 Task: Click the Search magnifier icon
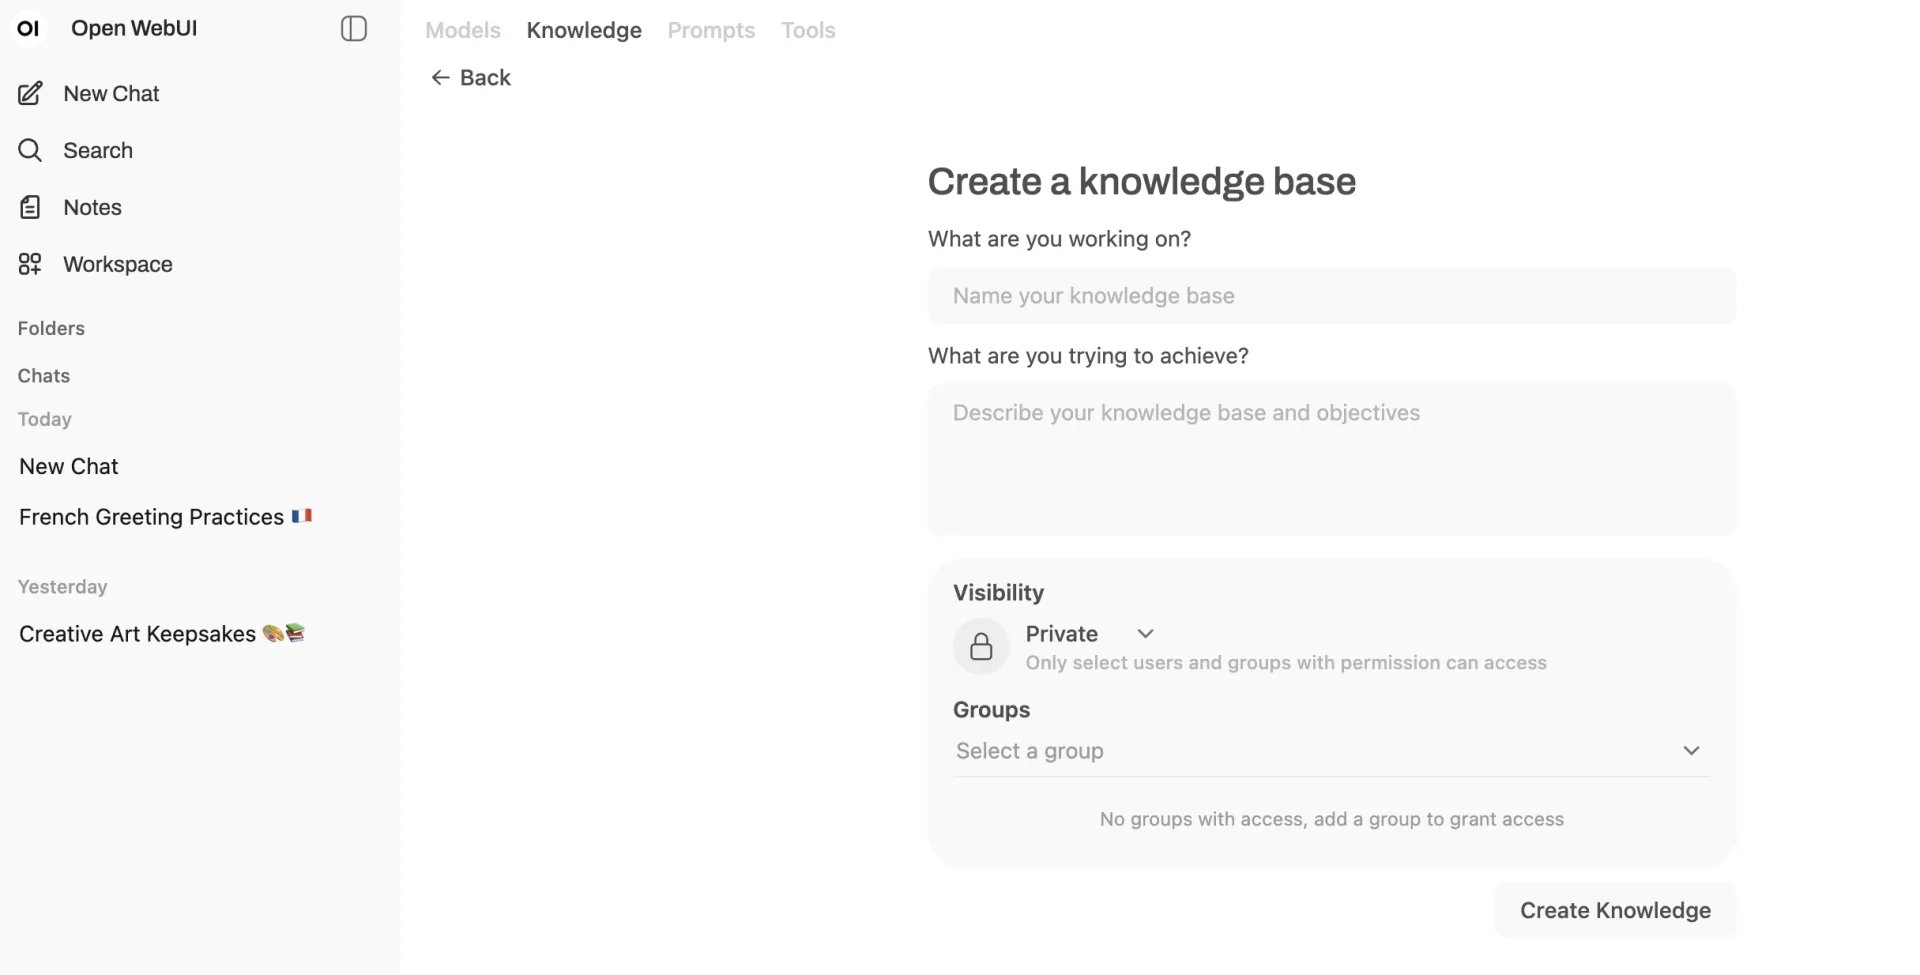click(x=30, y=150)
